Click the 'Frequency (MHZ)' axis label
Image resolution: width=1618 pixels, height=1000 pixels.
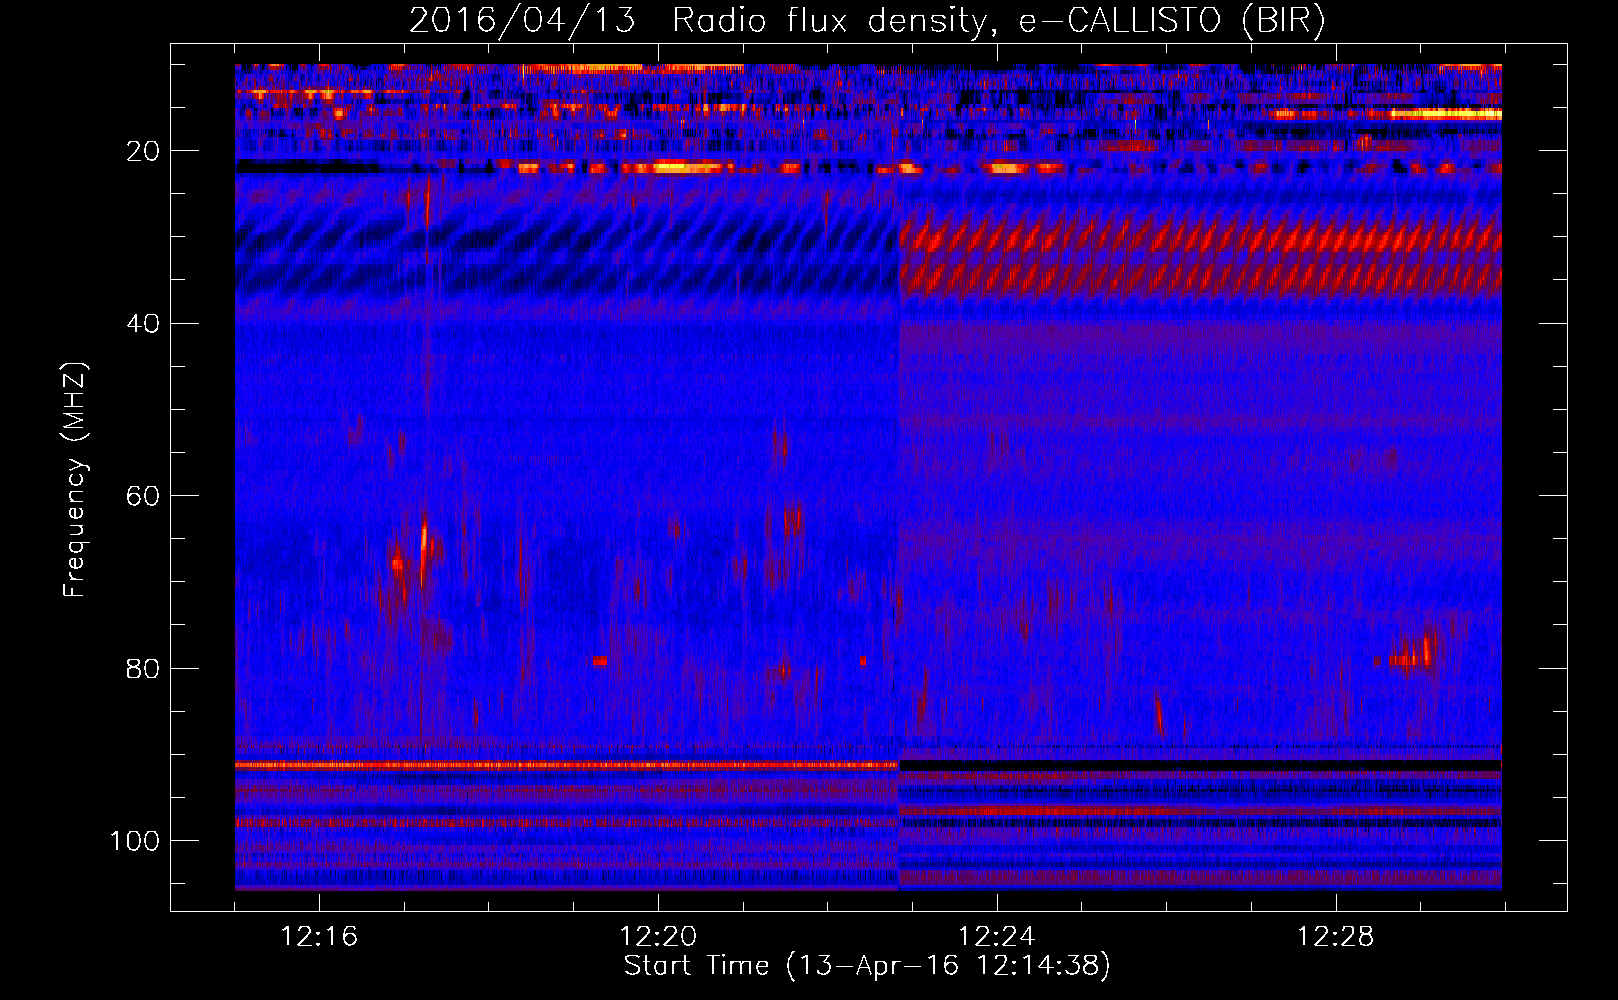click(75, 479)
